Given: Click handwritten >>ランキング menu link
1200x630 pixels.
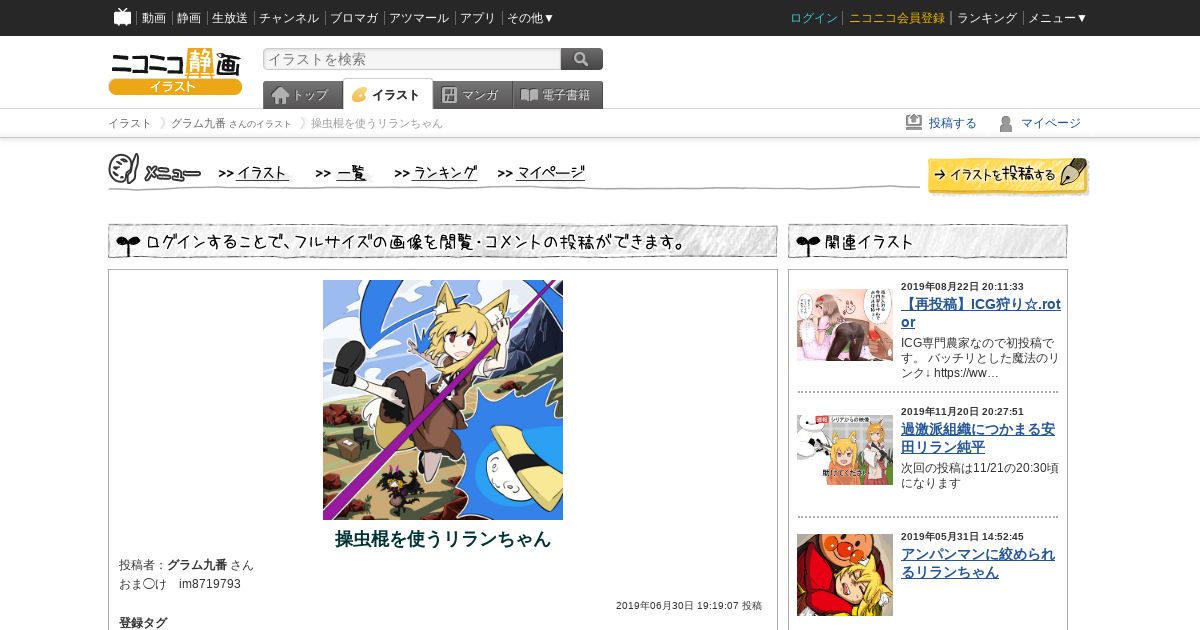Looking at the screenshot, I should coord(436,173).
